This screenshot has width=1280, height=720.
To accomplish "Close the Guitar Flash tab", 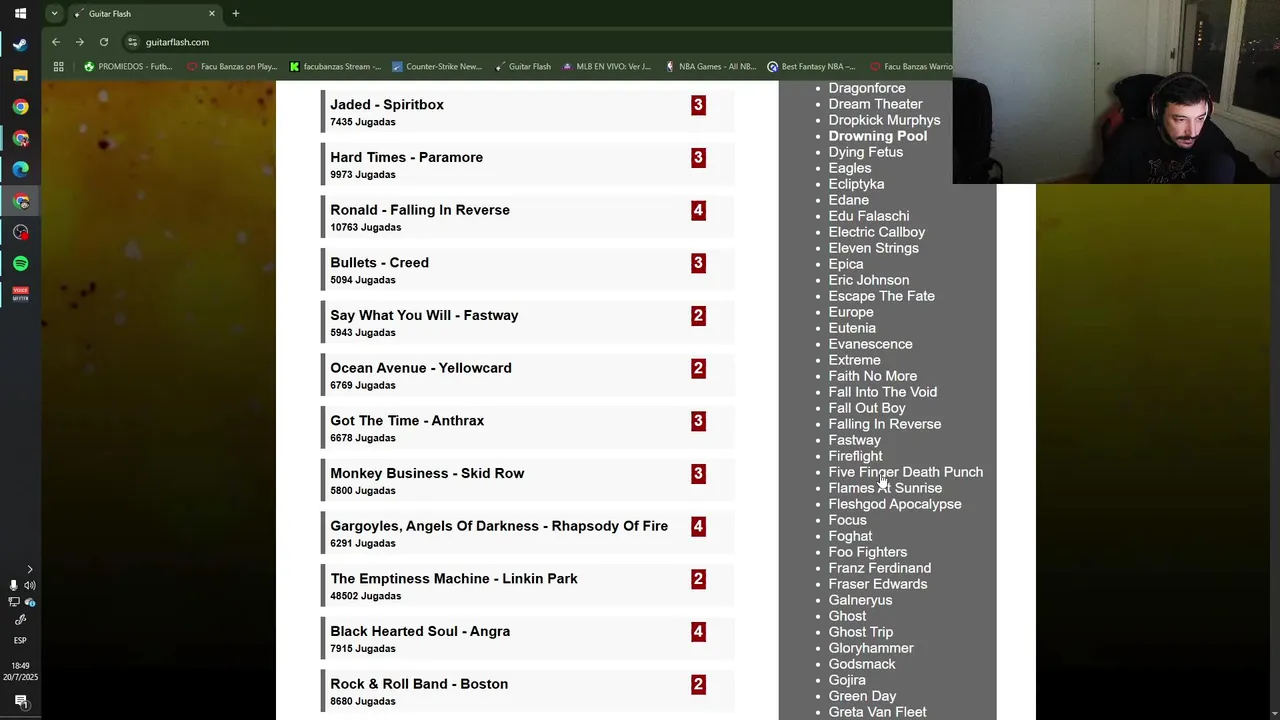I will pos(212,14).
